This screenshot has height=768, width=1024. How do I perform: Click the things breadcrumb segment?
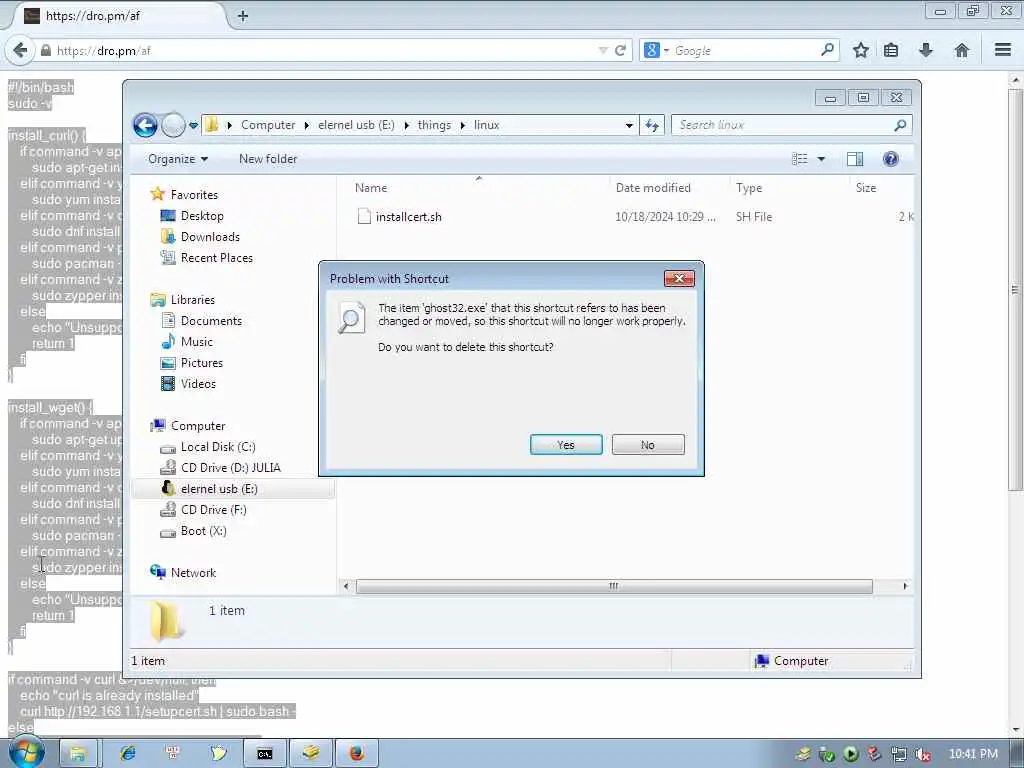[434, 125]
